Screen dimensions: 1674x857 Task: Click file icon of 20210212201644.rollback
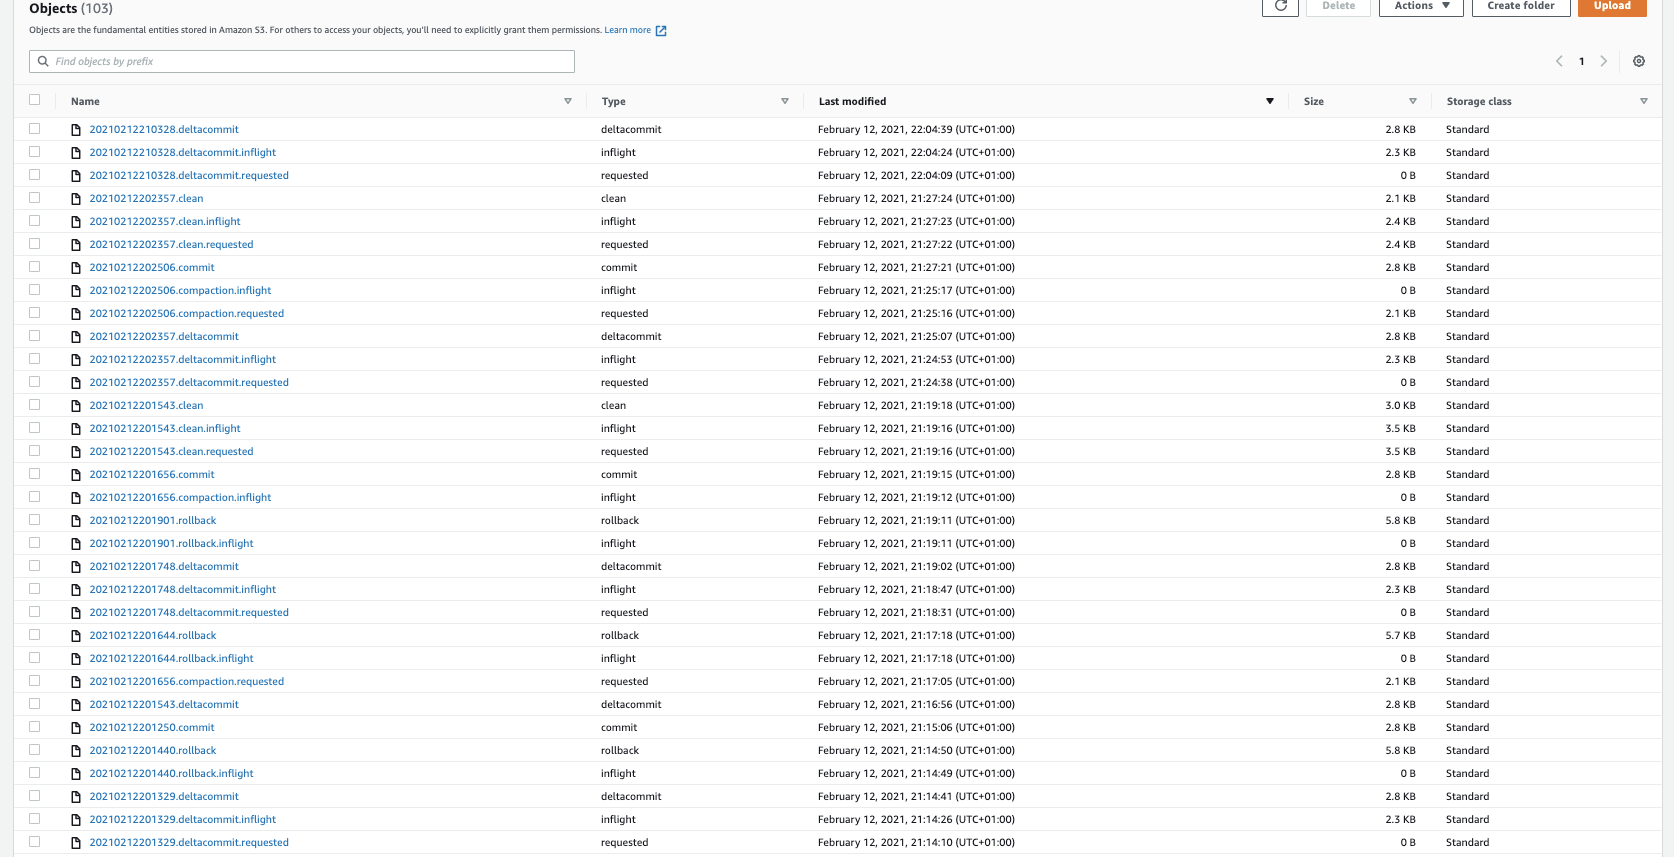coord(76,636)
